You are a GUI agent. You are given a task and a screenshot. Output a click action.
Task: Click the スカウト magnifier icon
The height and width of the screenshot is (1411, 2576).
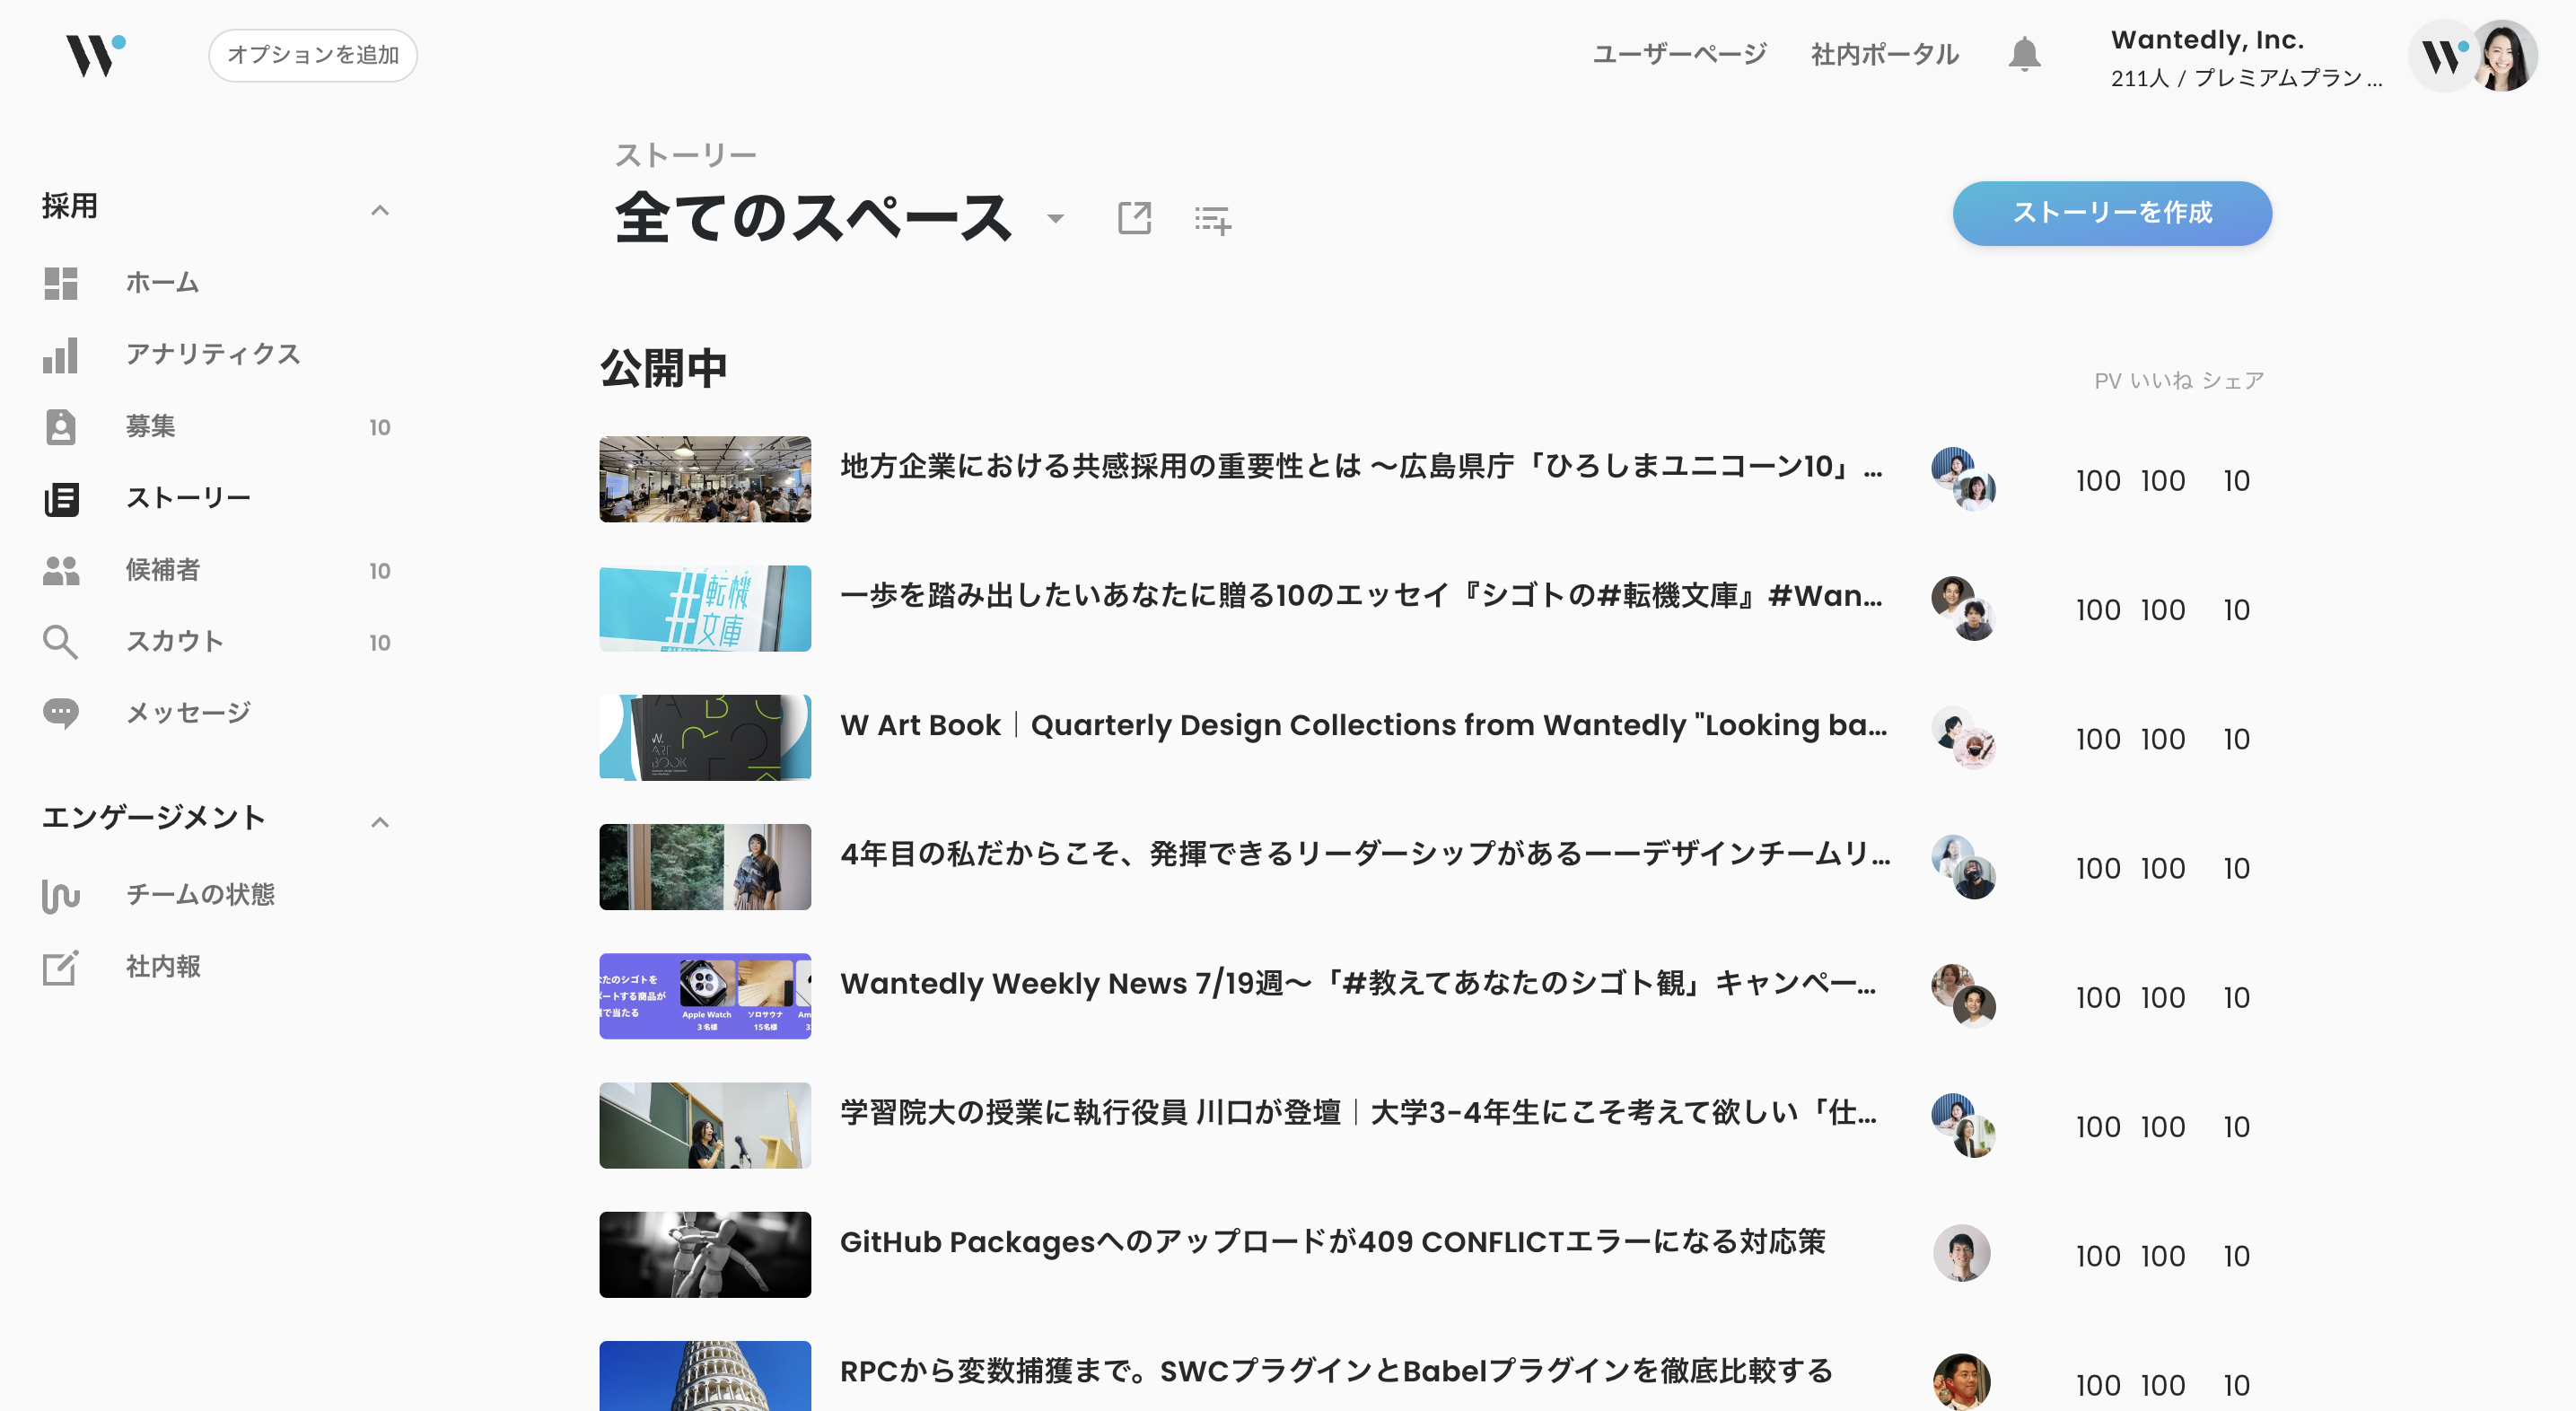[61, 642]
